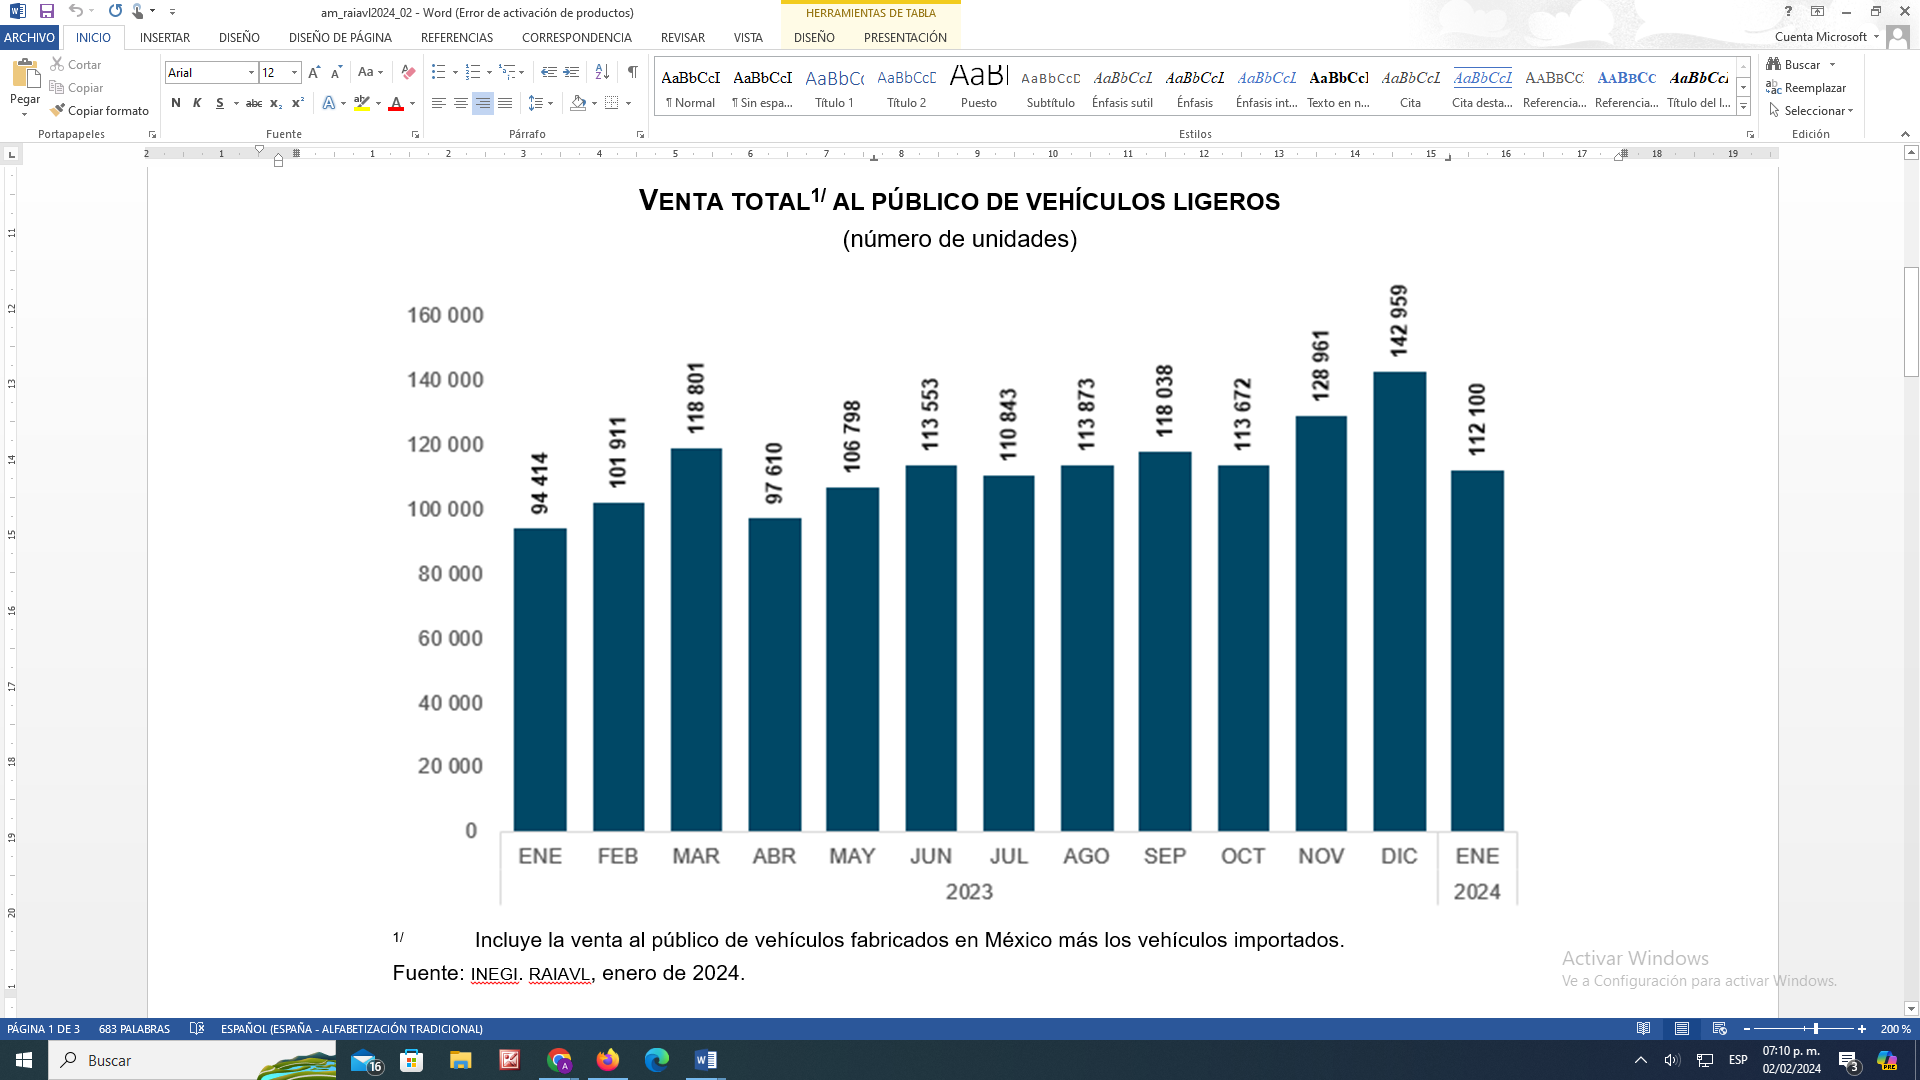Apply the yellow text highlight color
The height and width of the screenshot is (1080, 1920).
[362, 103]
